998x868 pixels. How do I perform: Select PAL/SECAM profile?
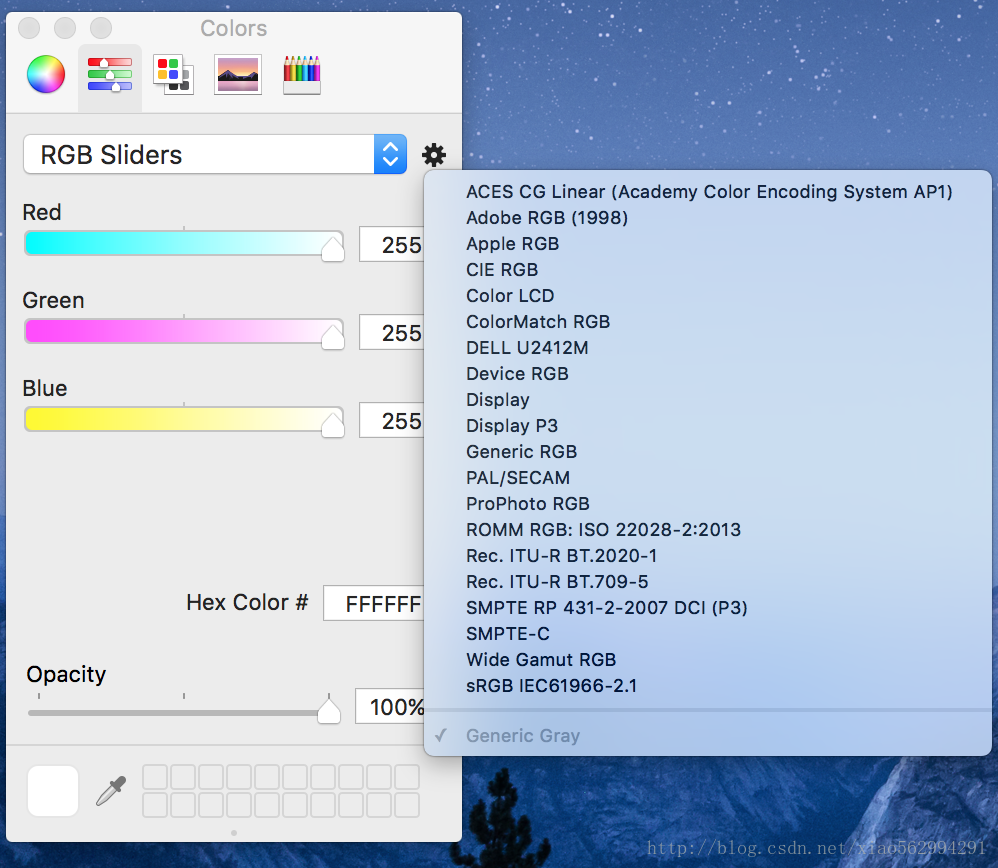708,478
